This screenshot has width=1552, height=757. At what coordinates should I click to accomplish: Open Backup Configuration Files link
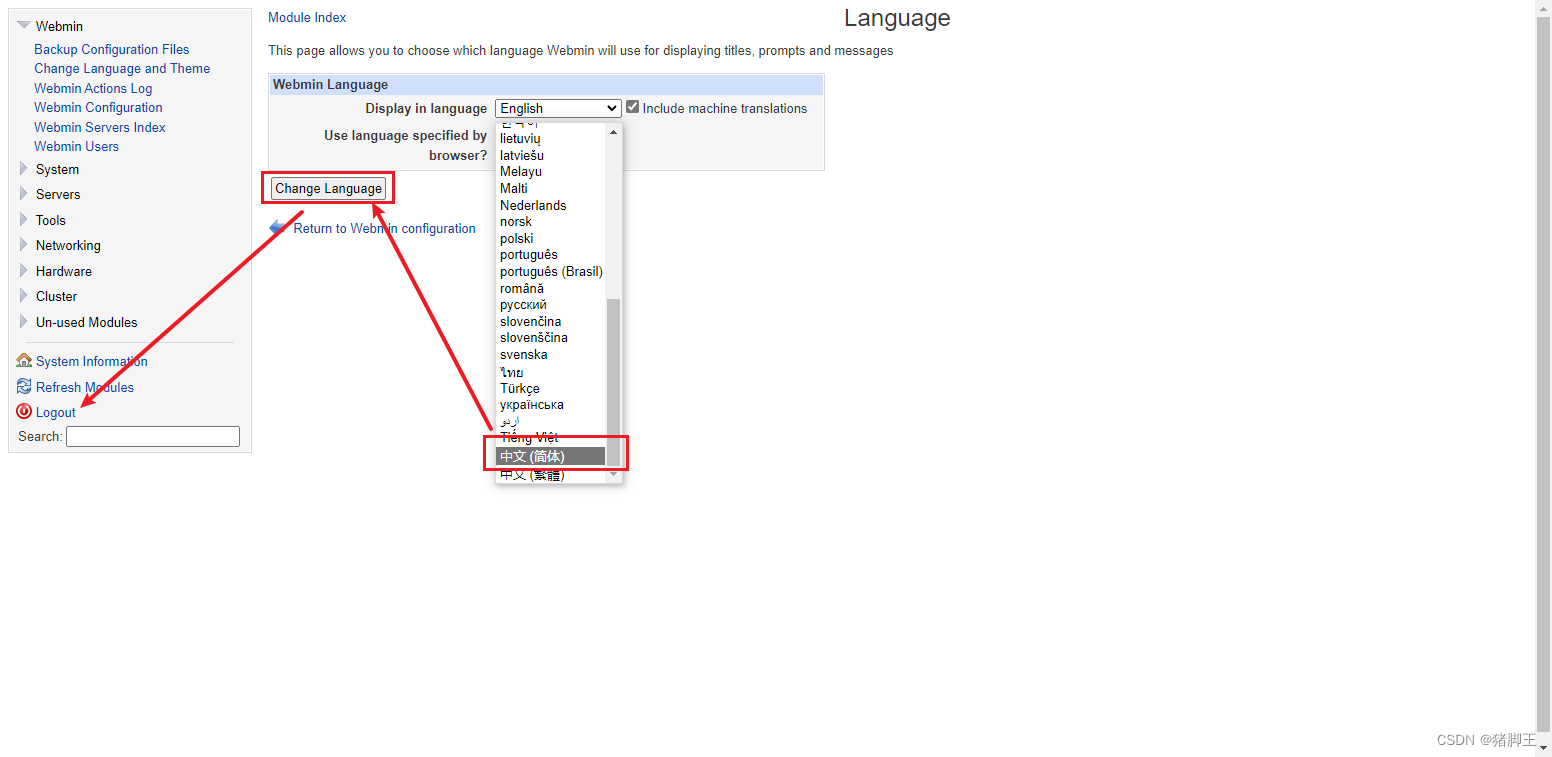coord(111,49)
